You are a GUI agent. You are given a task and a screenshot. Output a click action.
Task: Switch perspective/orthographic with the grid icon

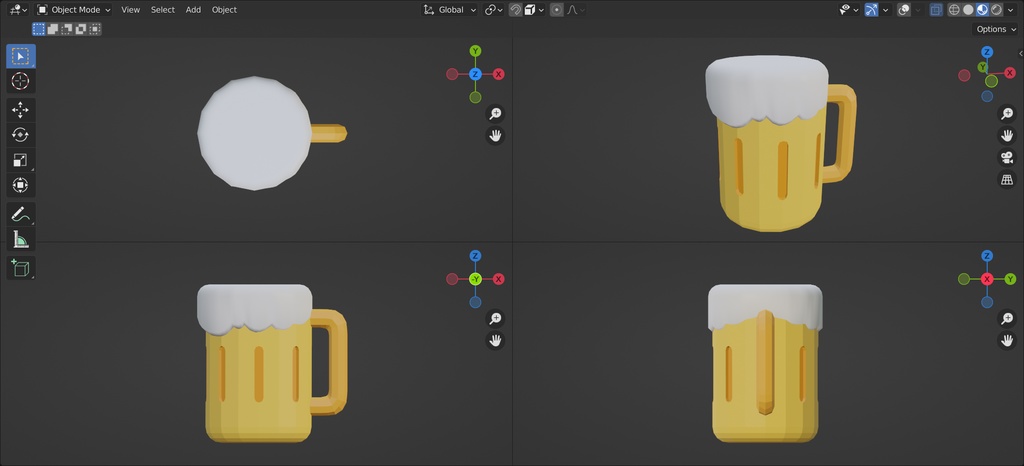click(x=1007, y=179)
